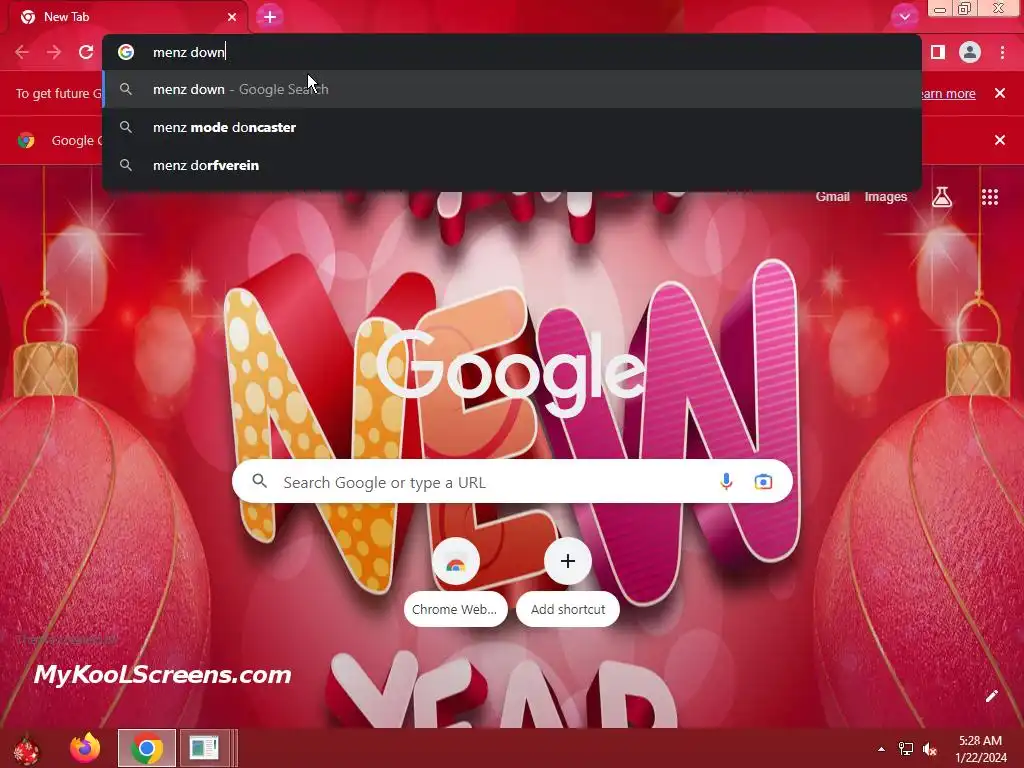This screenshot has width=1024, height=768.
Task: Click the Chrome taskbar button
Action: click(147, 748)
